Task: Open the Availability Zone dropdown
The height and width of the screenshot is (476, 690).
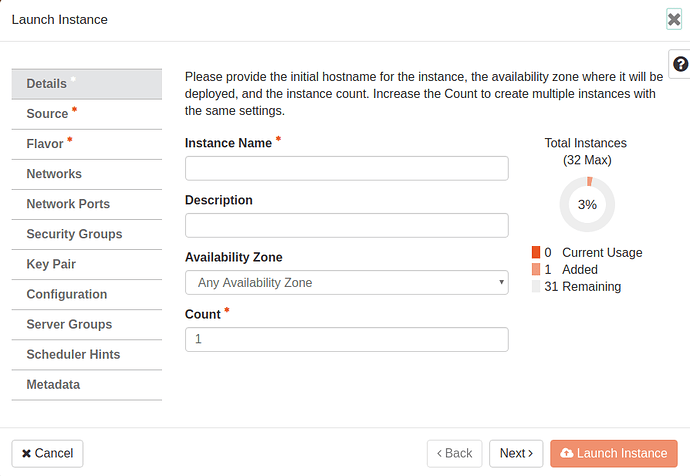Action: (346, 283)
